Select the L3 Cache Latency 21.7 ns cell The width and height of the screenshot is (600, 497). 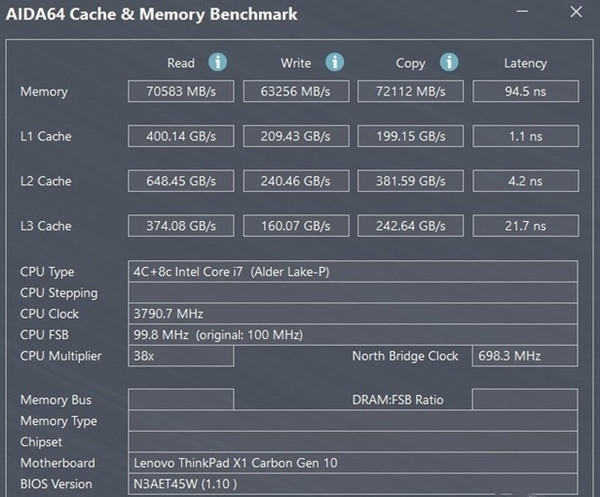pyautogui.click(x=525, y=226)
